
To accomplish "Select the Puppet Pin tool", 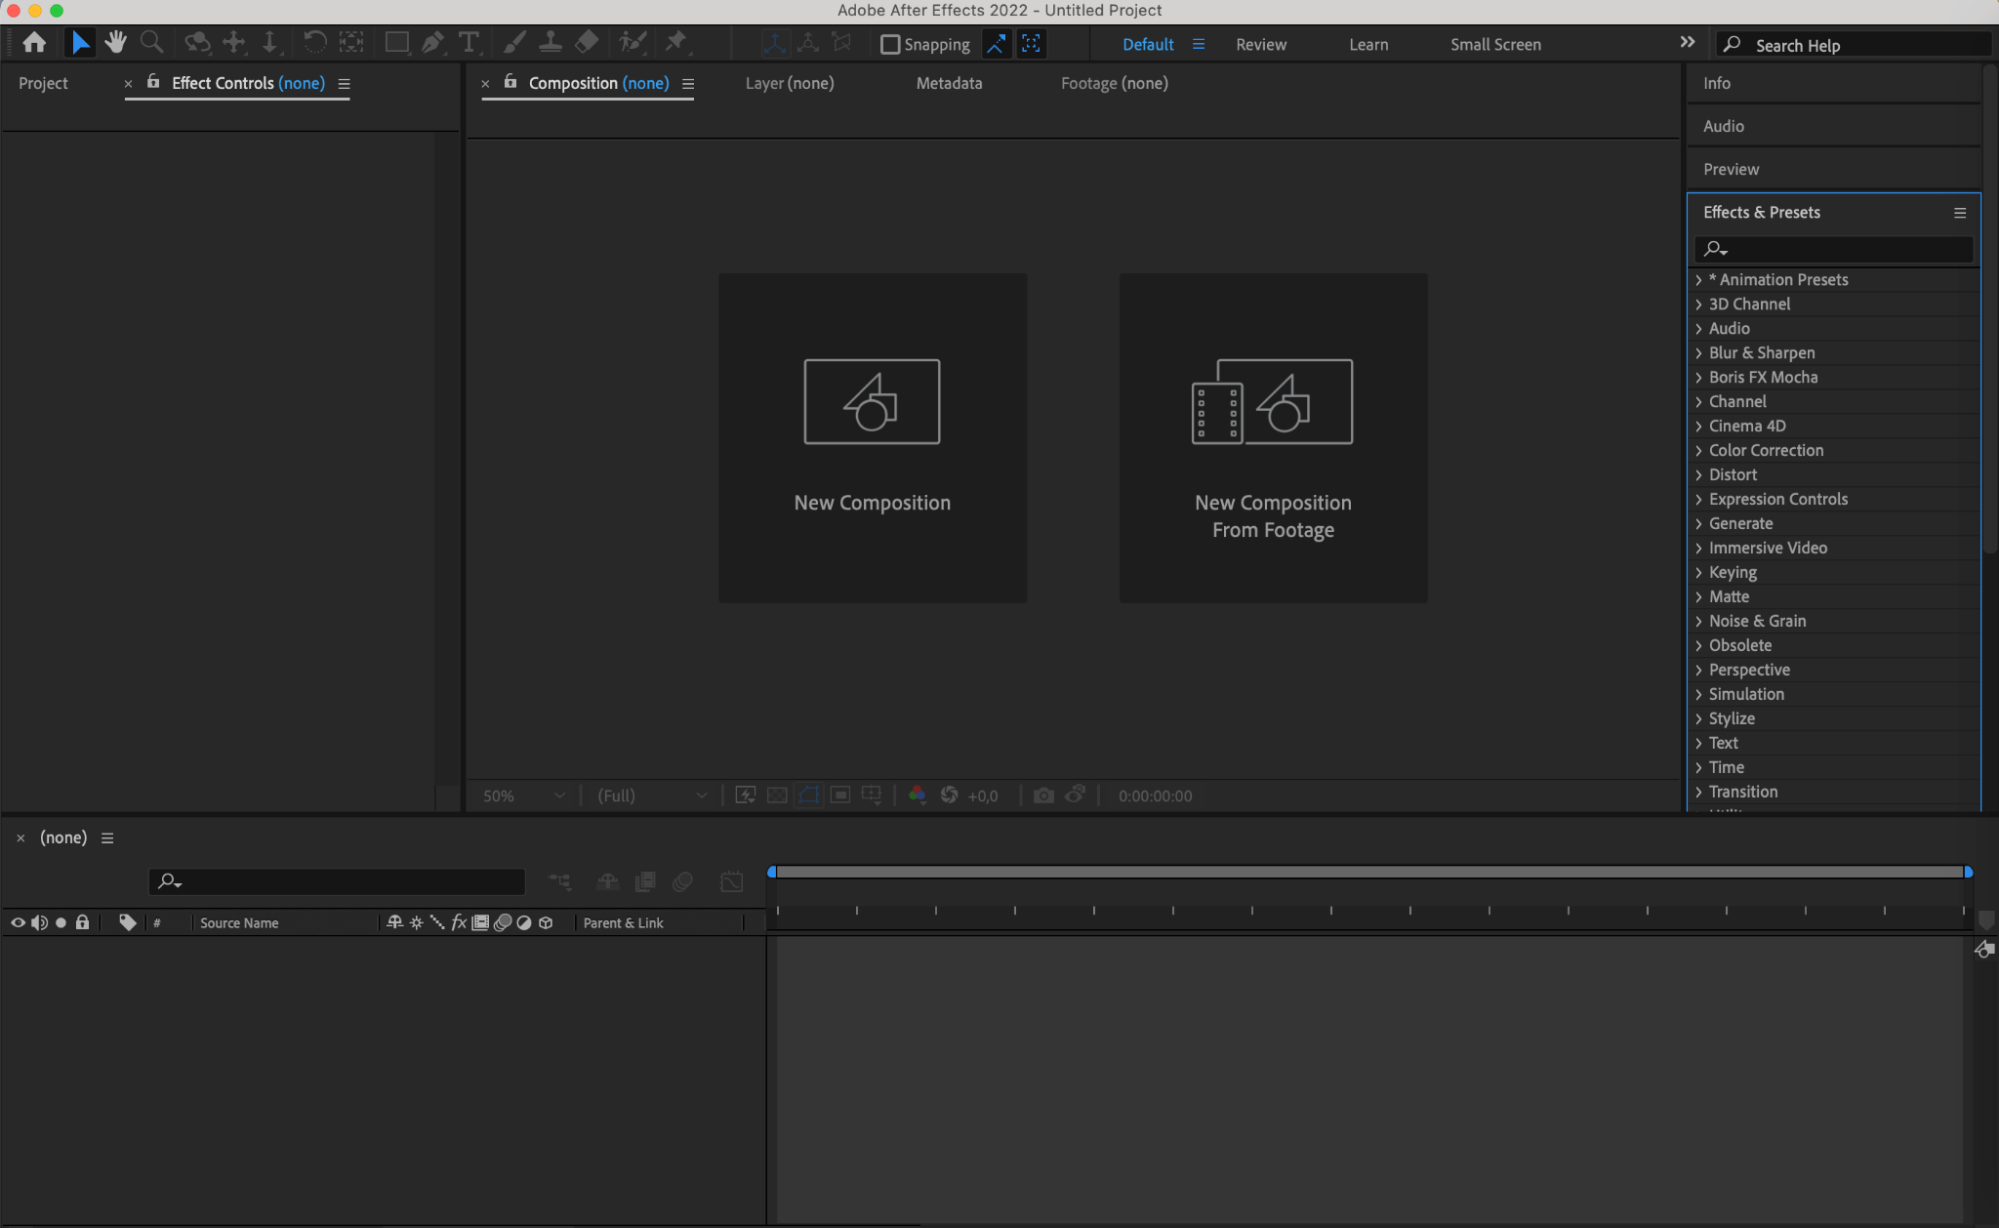I will click(677, 42).
